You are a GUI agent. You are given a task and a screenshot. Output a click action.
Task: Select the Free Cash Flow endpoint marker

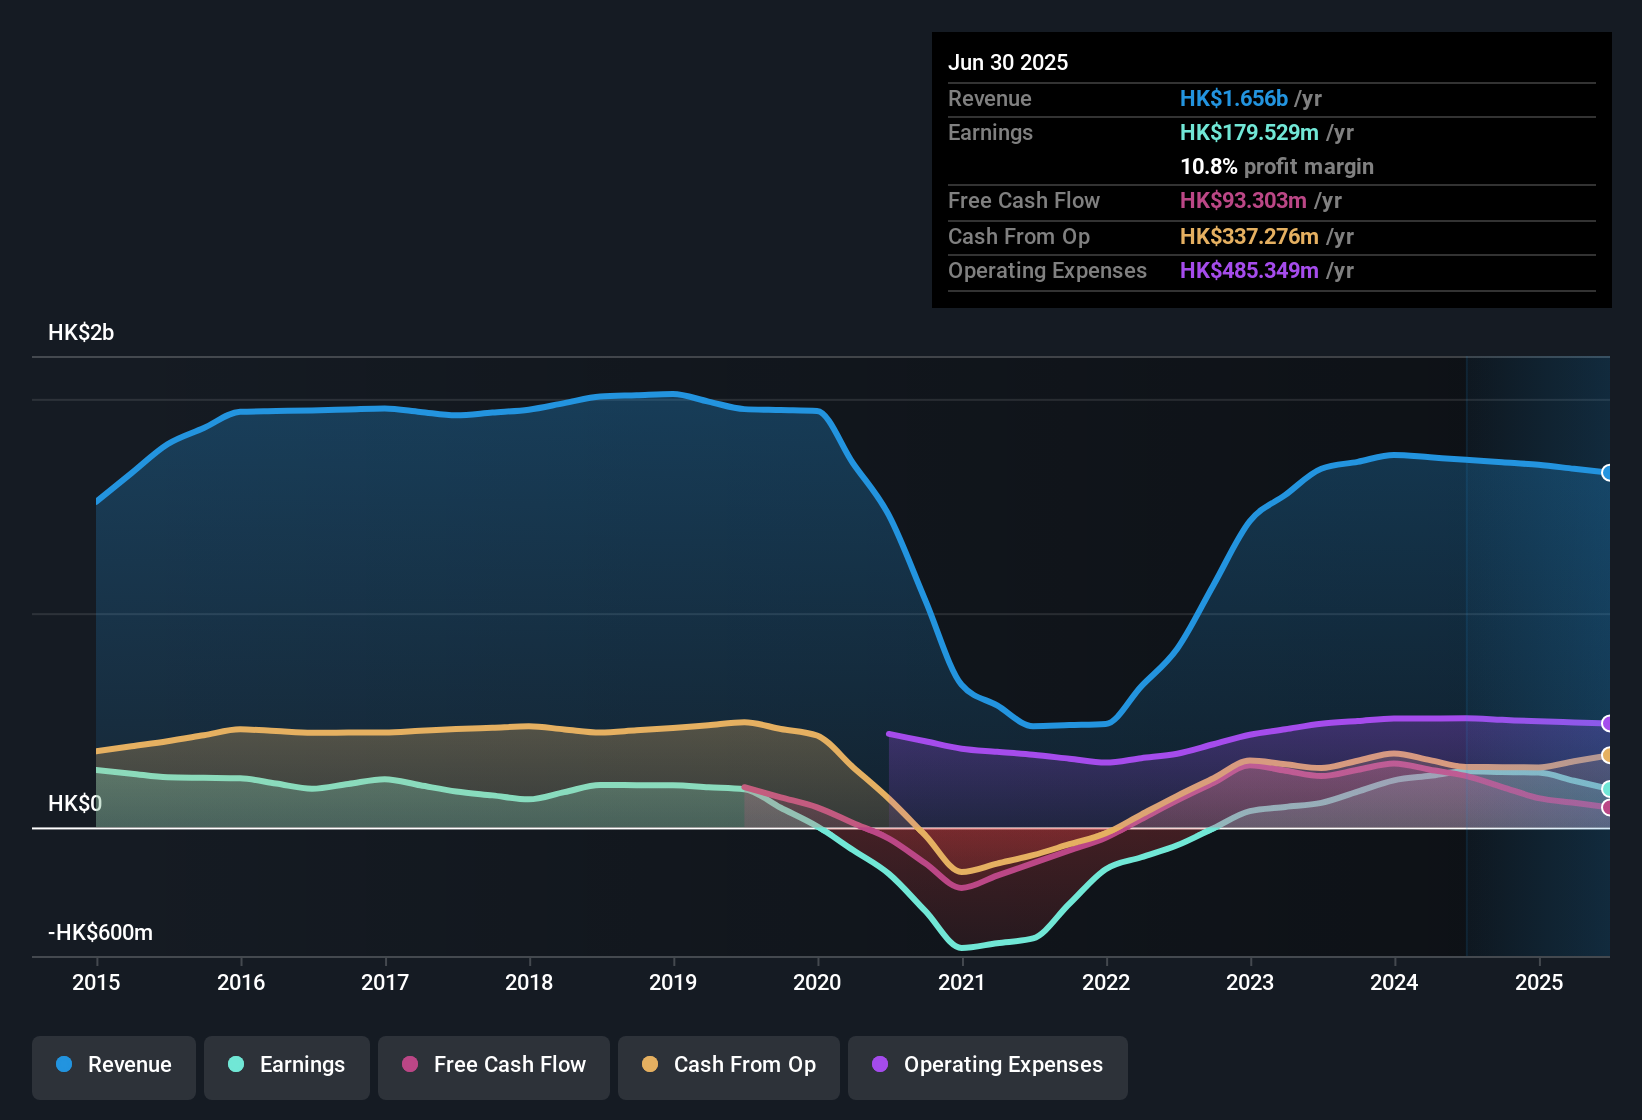pyautogui.click(x=1608, y=807)
